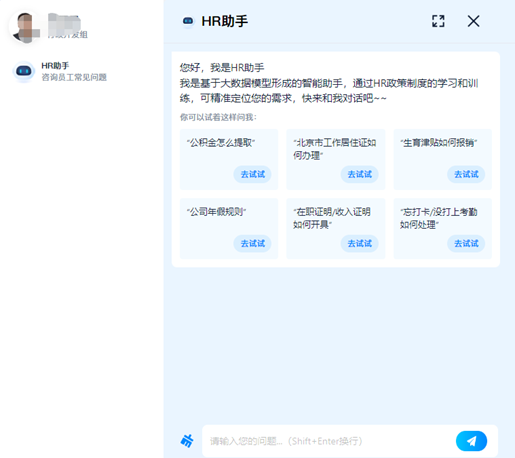
Task: Click the broom clear-chat icon
Action: click(x=187, y=441)
